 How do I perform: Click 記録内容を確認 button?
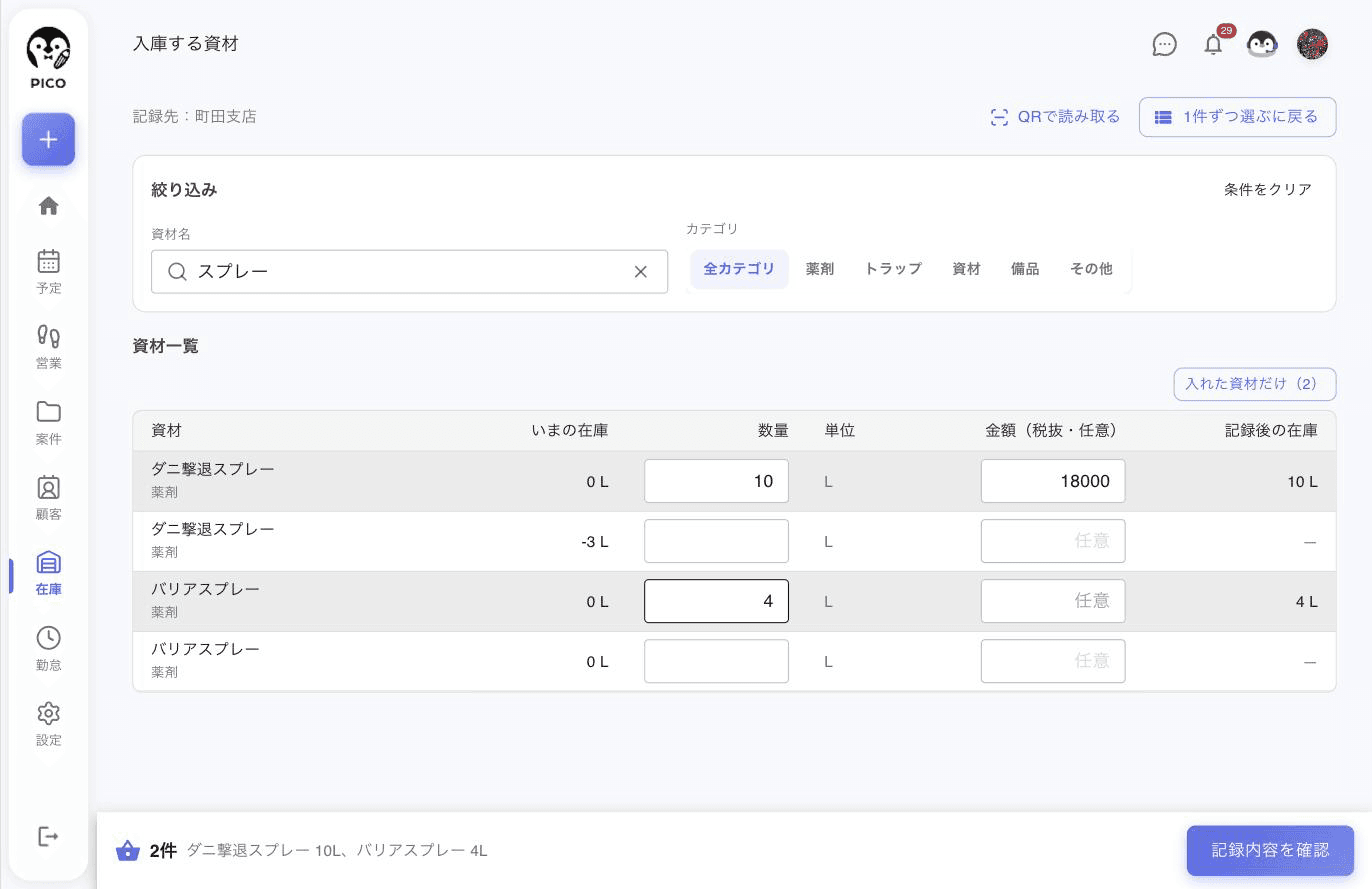[x=1270, y=851]
